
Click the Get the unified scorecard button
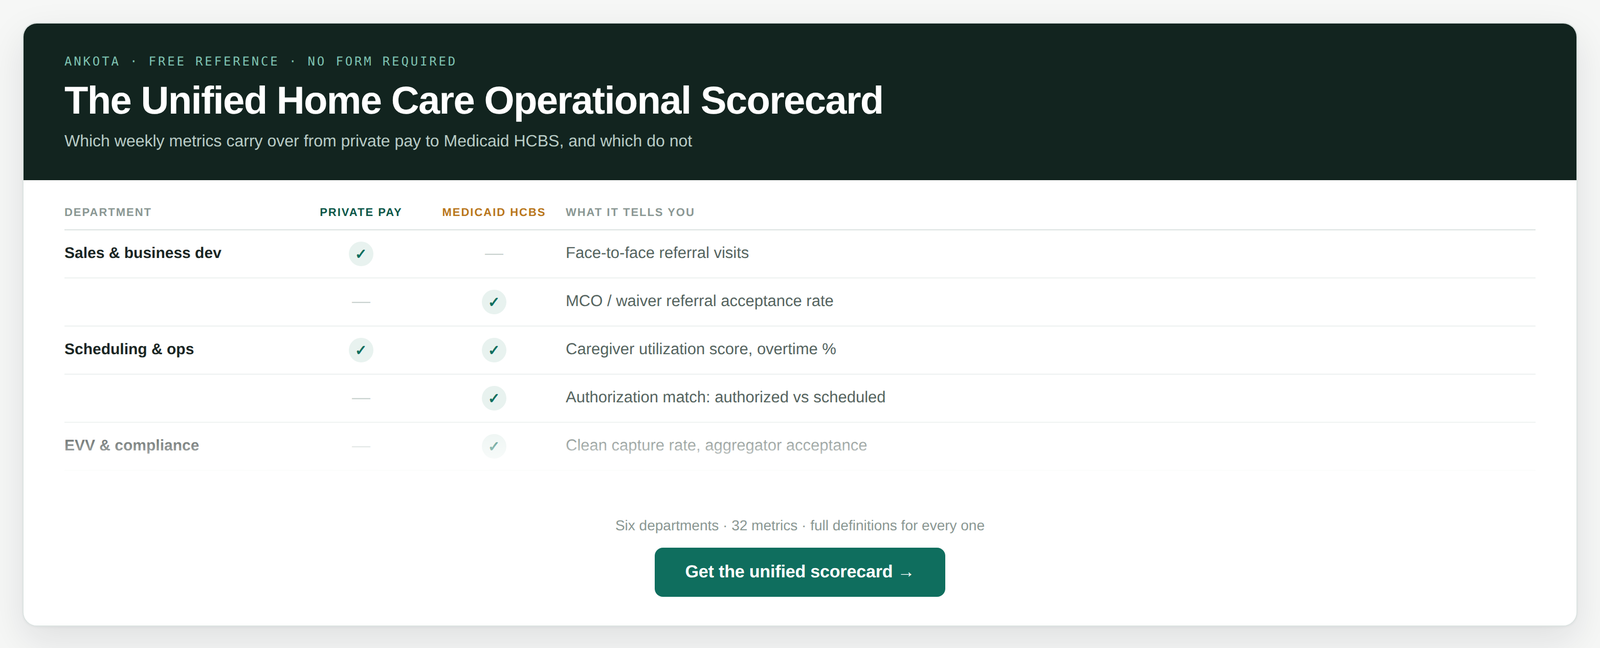click(800, 572)
